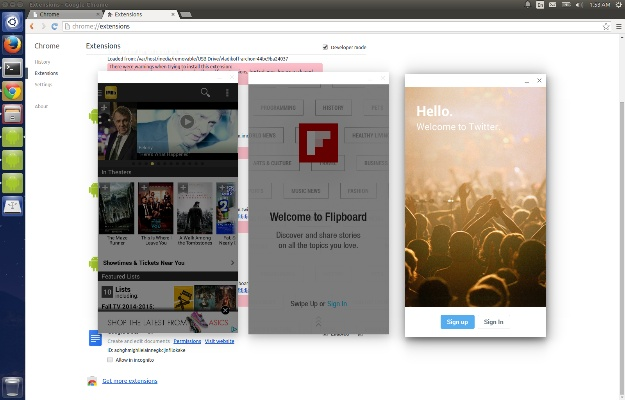Click the Flipboard Sign In link
Screen dimensions: 625x400
pos(337,303)
